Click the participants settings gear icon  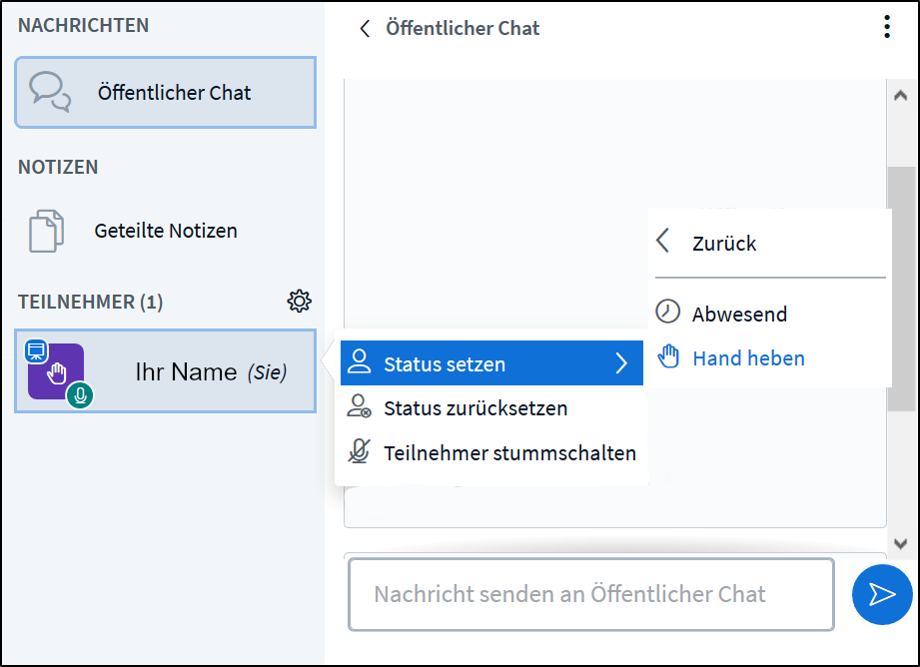299,301
